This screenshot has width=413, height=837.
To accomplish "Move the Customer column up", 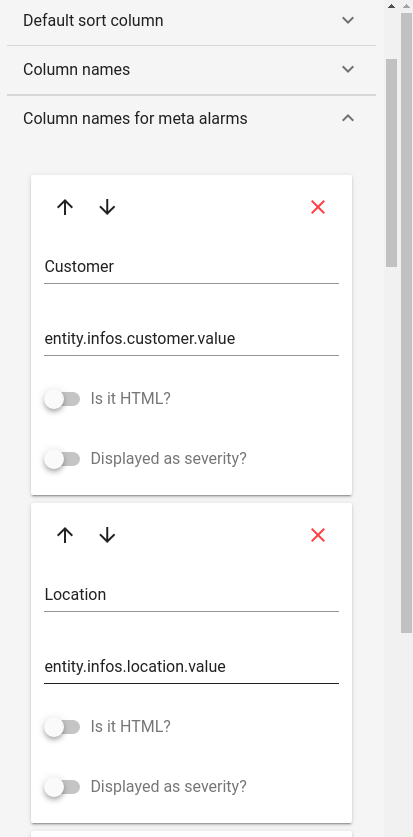I will coord(65,207).
